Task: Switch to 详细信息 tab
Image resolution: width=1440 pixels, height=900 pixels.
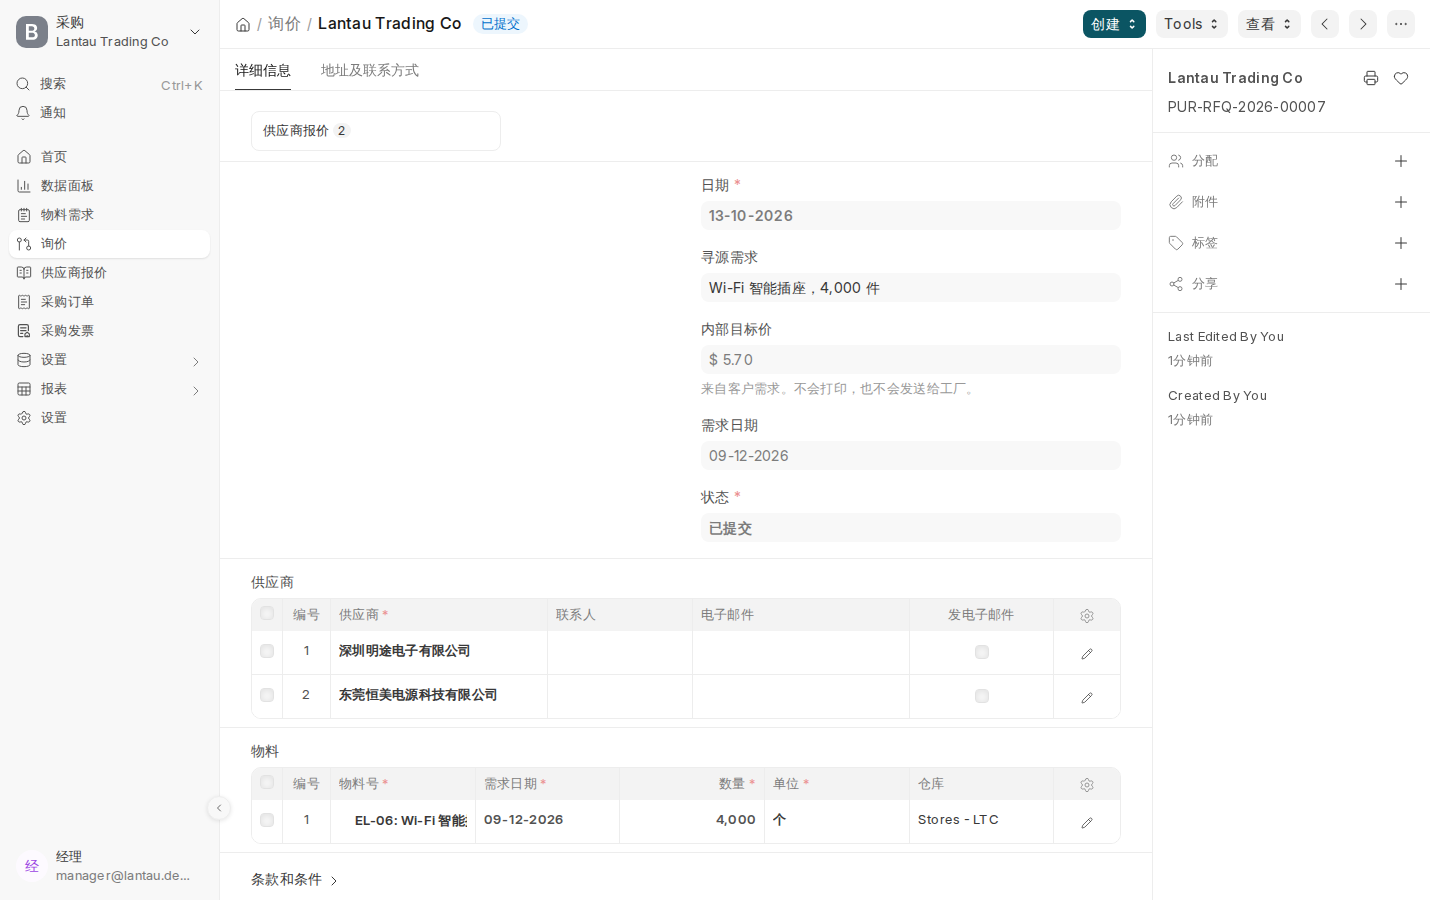Action: click(x=263, y=70)
